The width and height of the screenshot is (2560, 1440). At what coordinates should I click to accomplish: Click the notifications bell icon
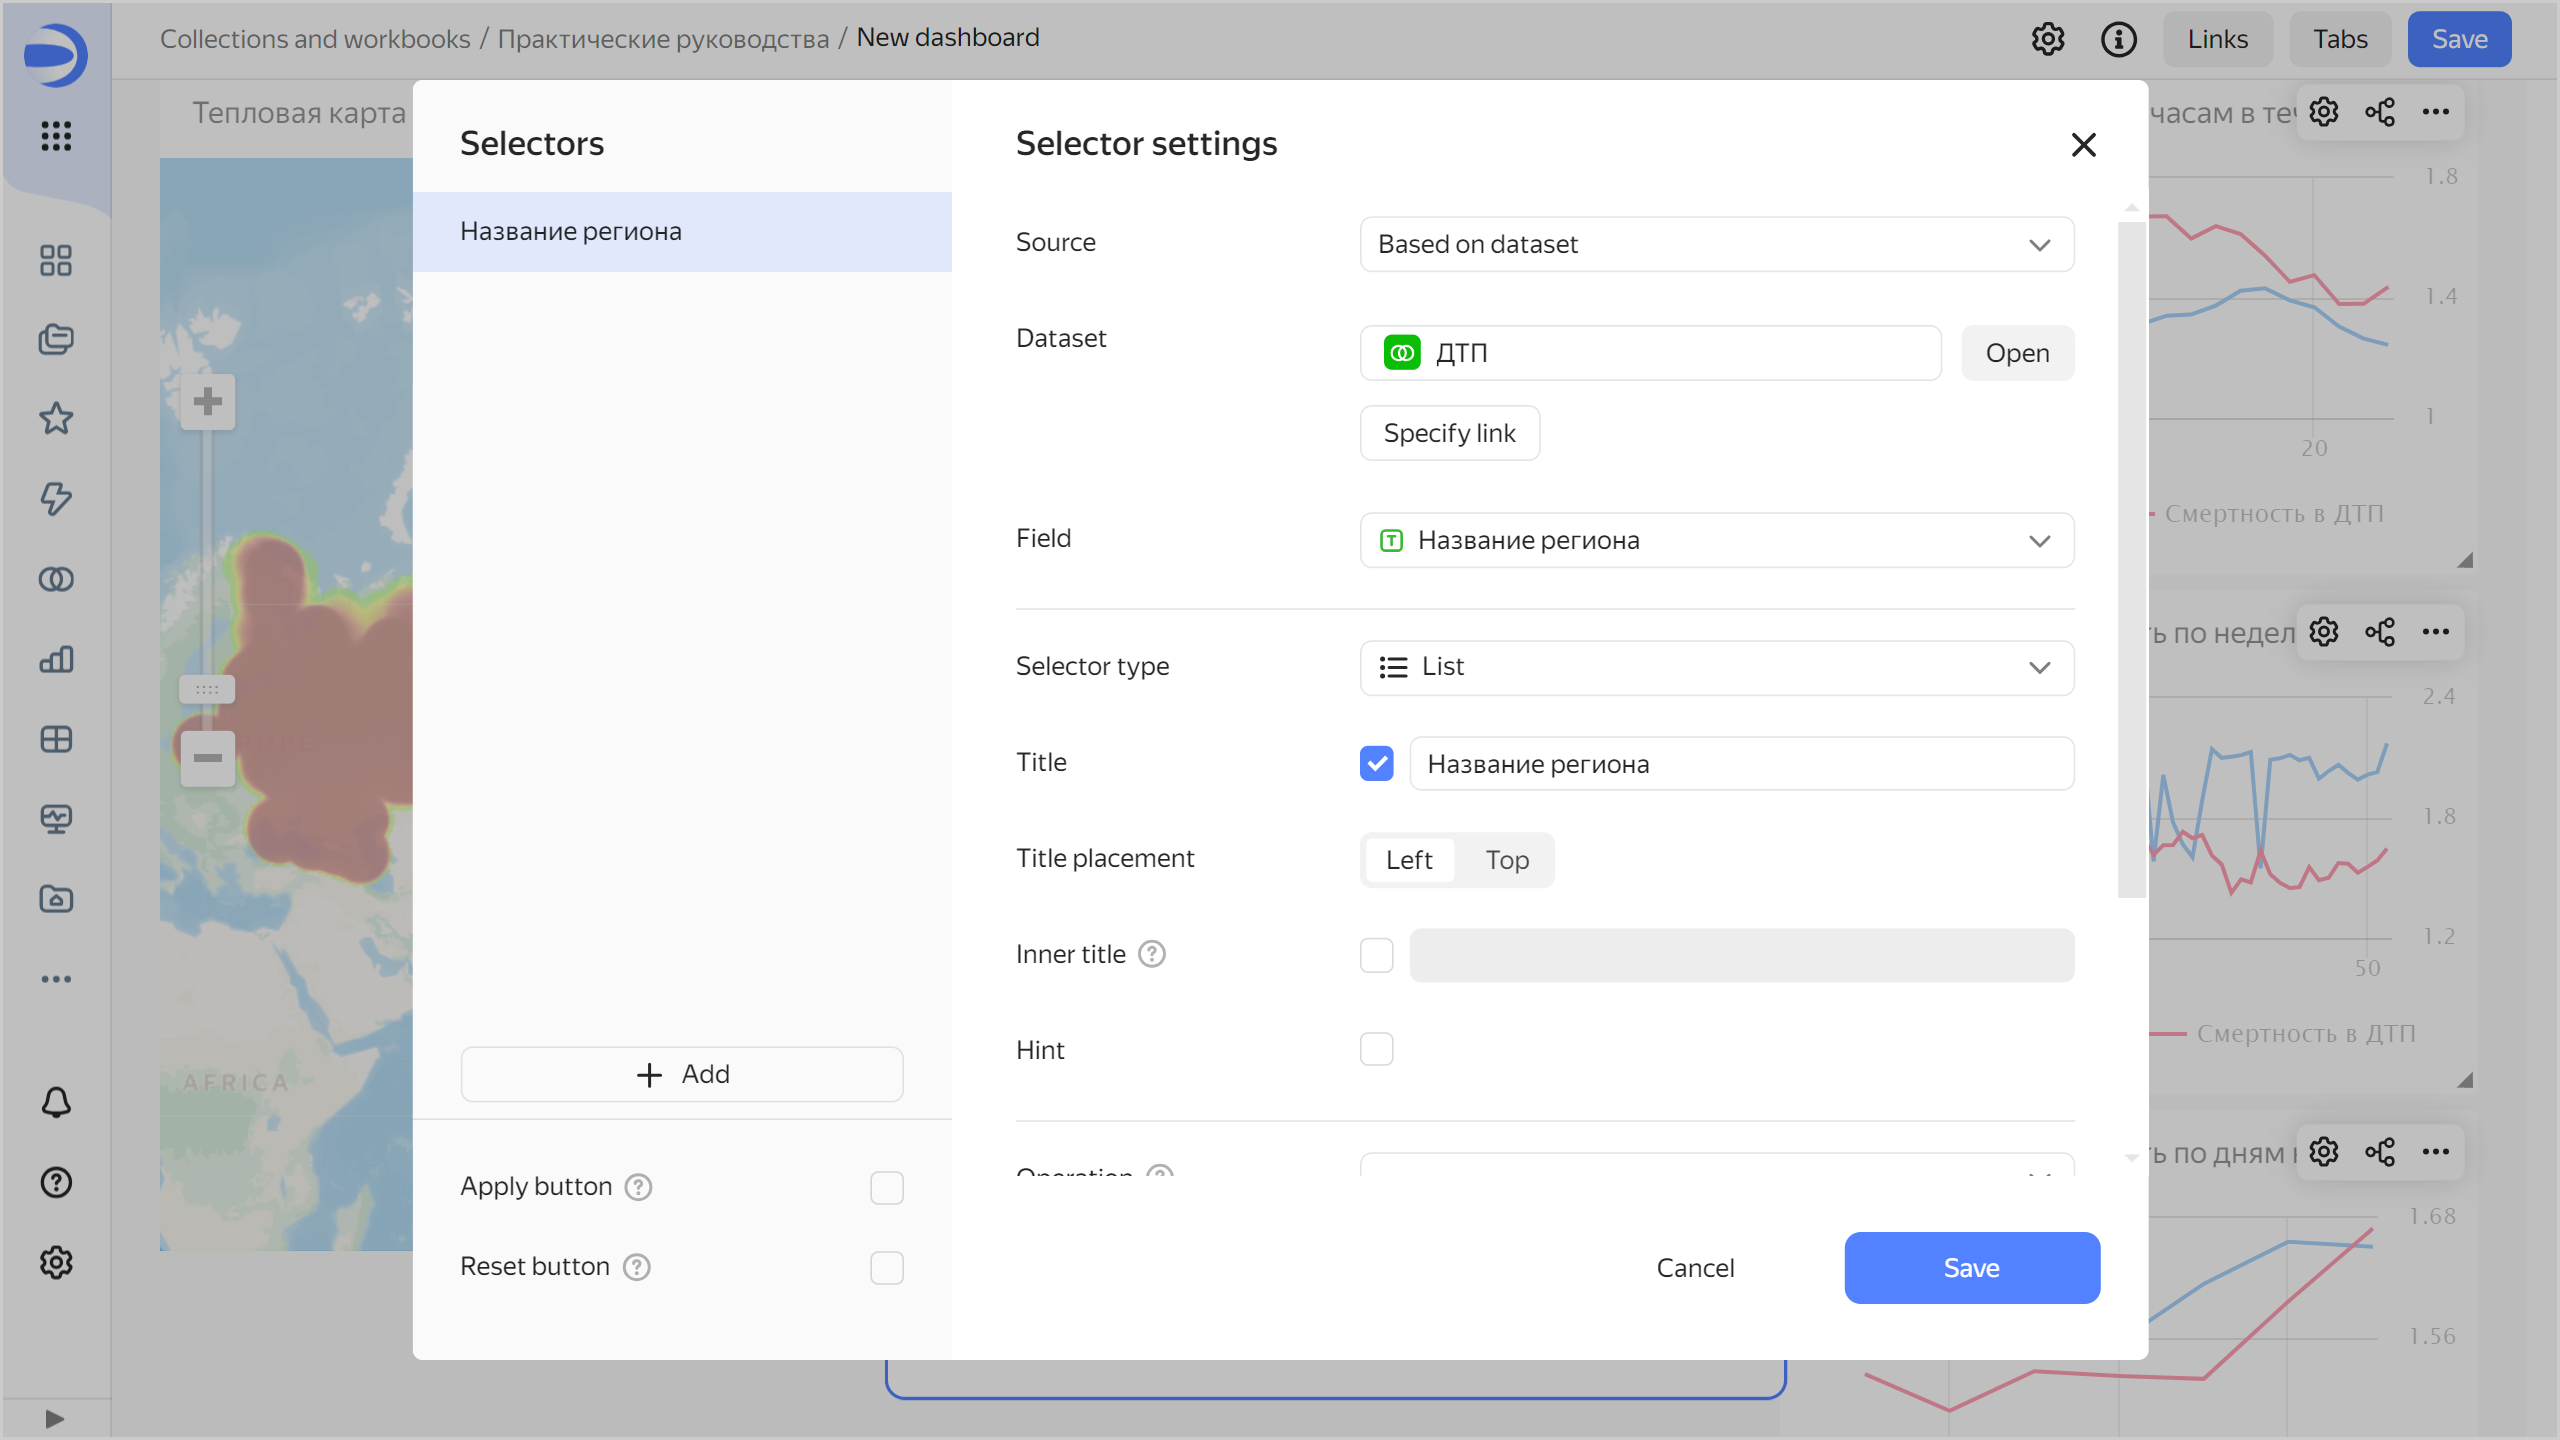click(56, 1102)
